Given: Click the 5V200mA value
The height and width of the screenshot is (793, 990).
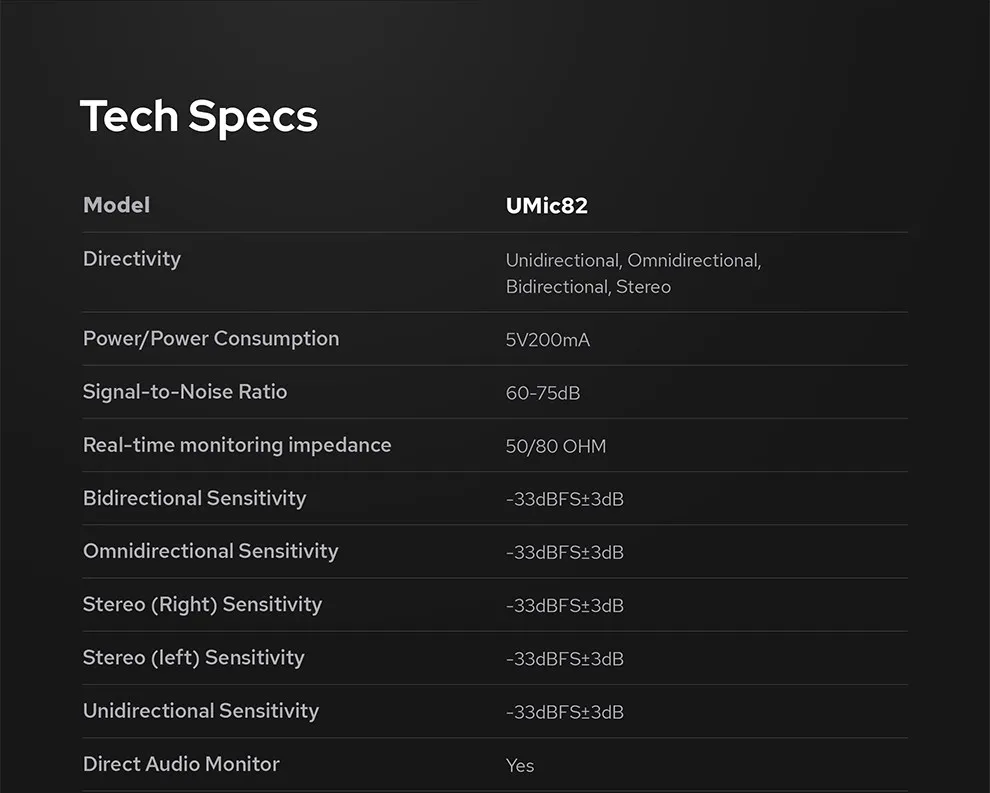Looking at the screenshot, I should (x=548, y=340).
